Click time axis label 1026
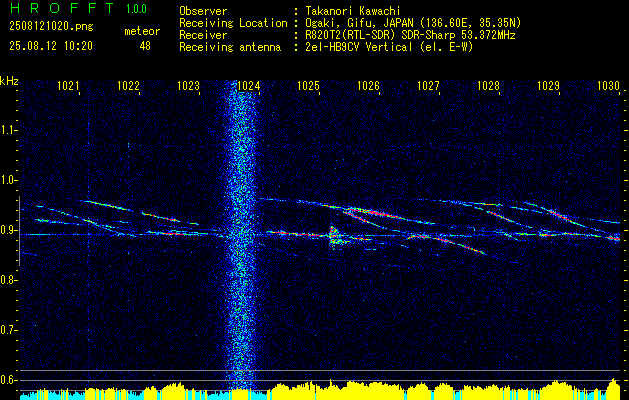The width and height of the screenshot is (629, 400). pos(368,85)
